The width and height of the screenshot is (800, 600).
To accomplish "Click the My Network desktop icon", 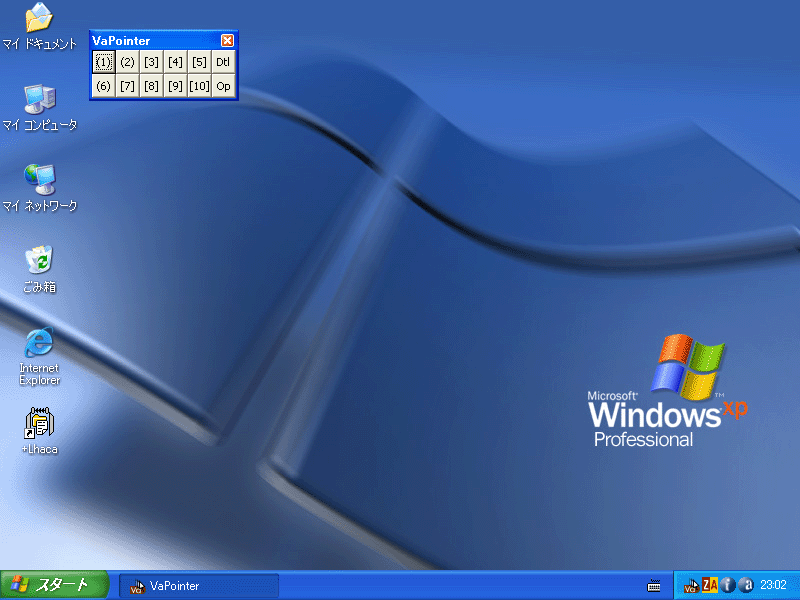I will click(x=39, y=180).
